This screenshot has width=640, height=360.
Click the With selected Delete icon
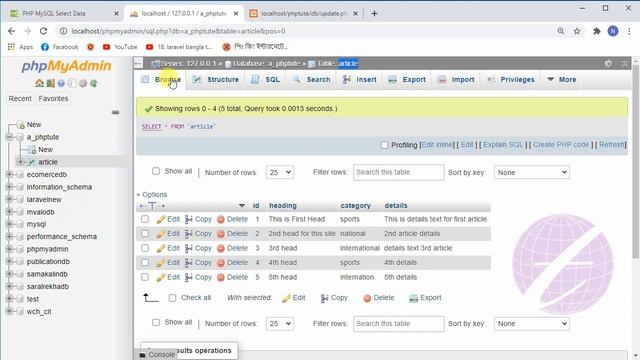point(367,298)
